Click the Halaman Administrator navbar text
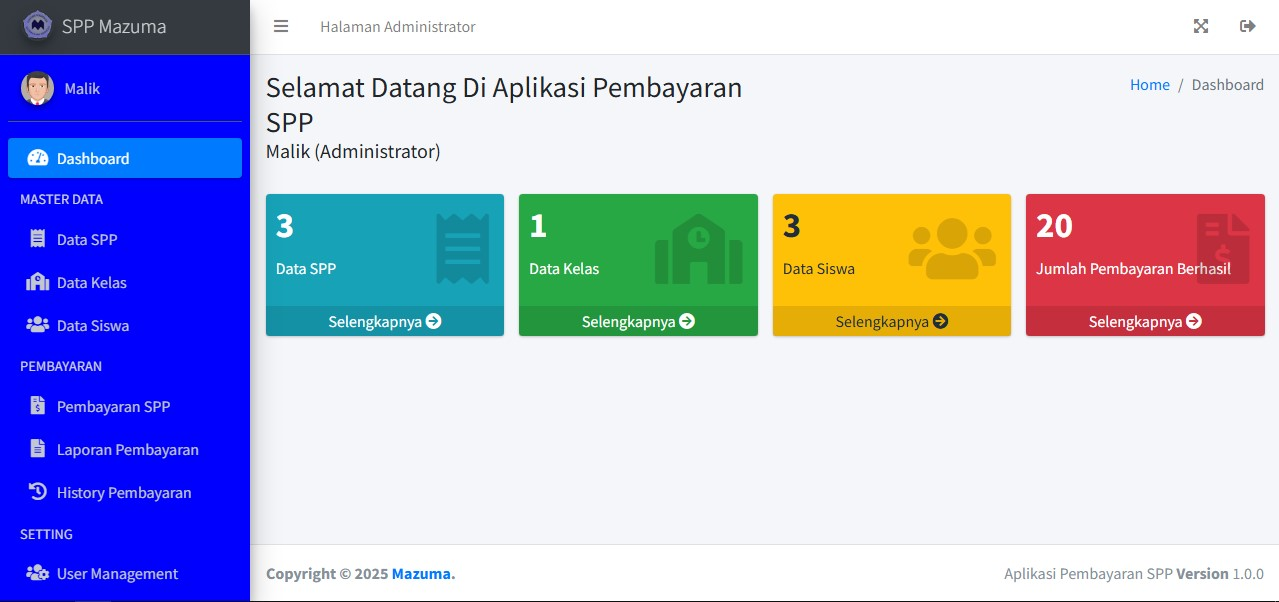 tap(398, 27)
